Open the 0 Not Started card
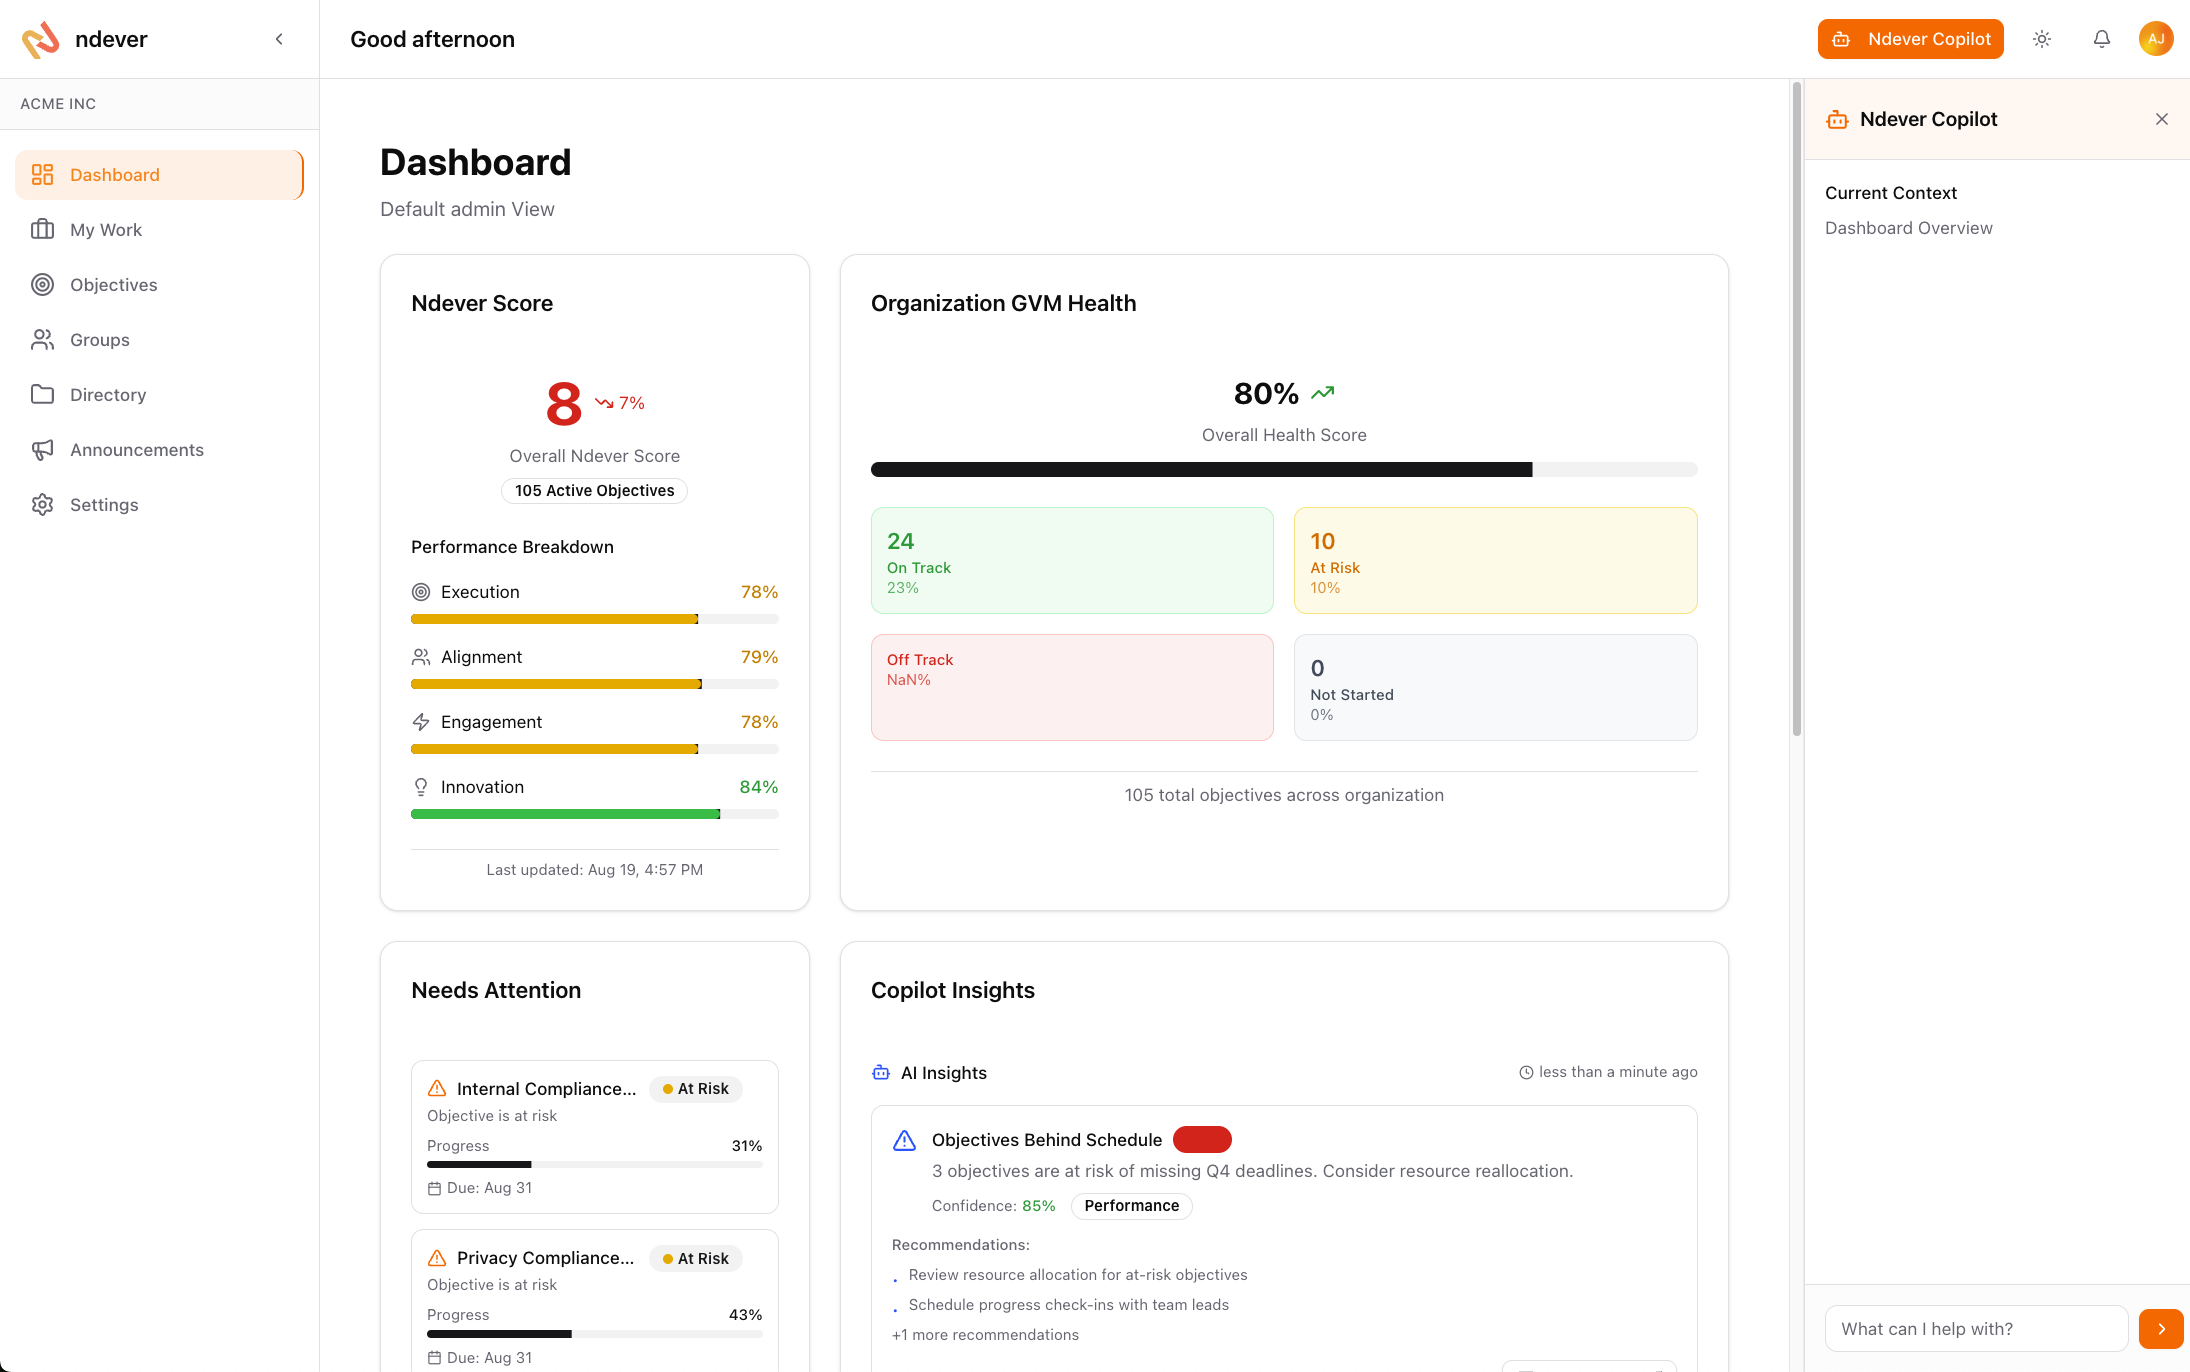2190x1372 pixels. click(1496, 687)
